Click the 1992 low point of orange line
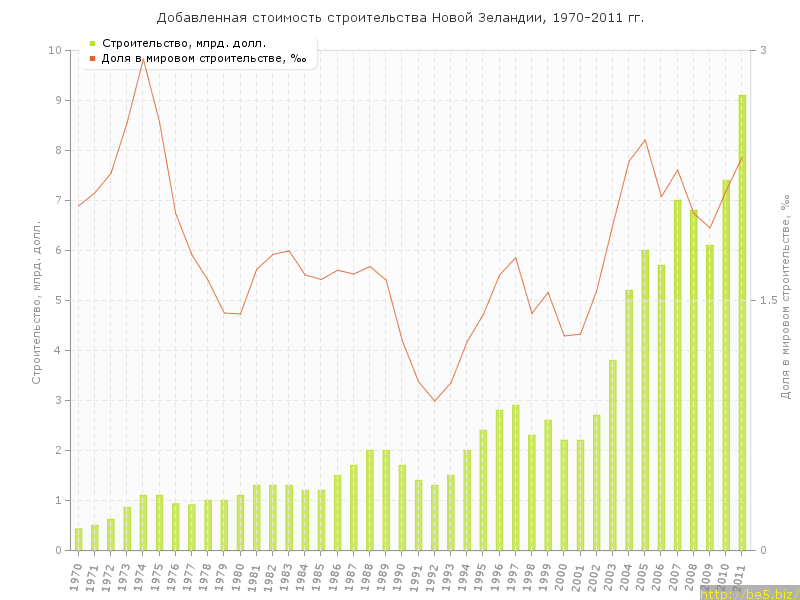Viewport: 800px width, 600px height. pos(434,401)
